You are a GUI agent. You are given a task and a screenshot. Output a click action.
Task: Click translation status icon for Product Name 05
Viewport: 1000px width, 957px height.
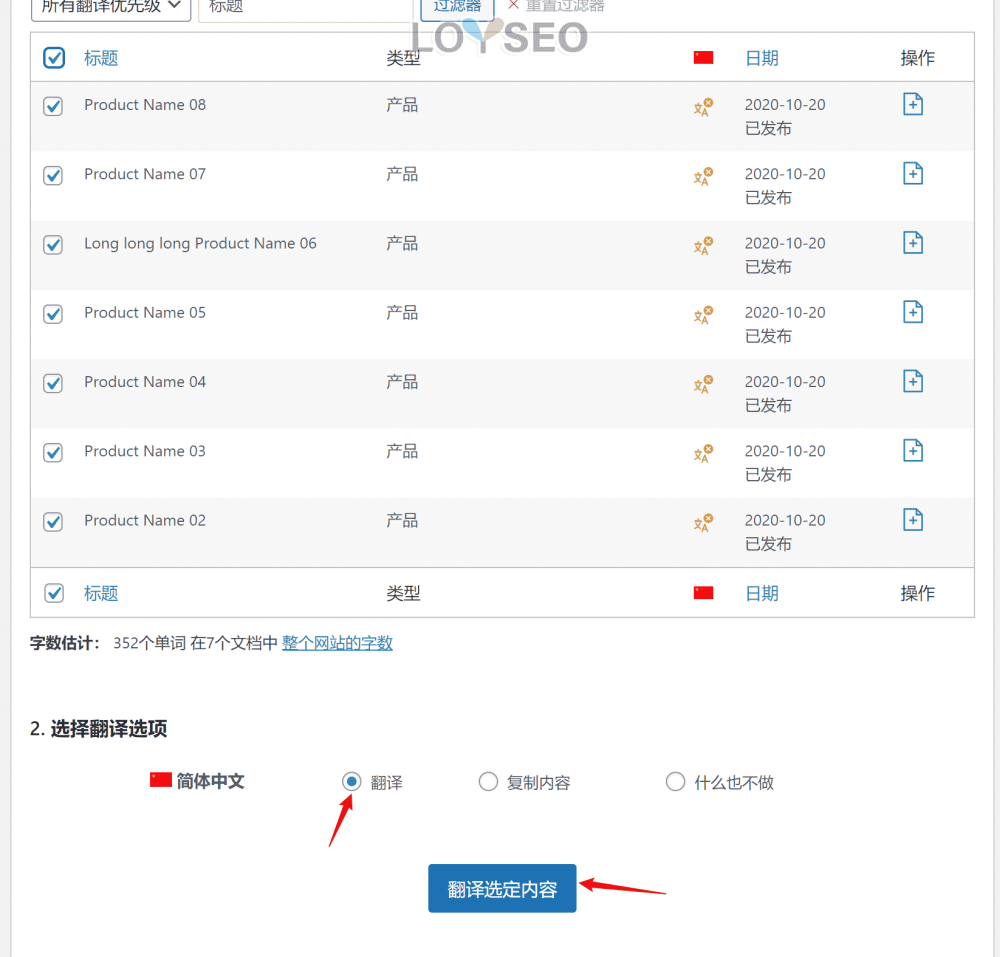pos(703,315)
